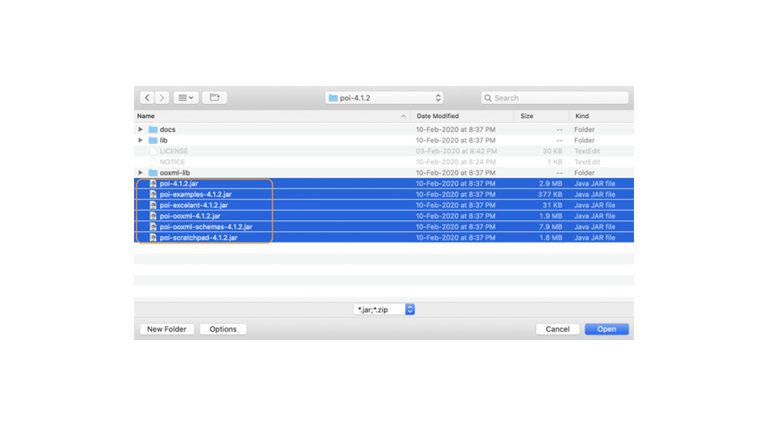
Task: Sort by the Name column header
Action: [x=270, y=117]
